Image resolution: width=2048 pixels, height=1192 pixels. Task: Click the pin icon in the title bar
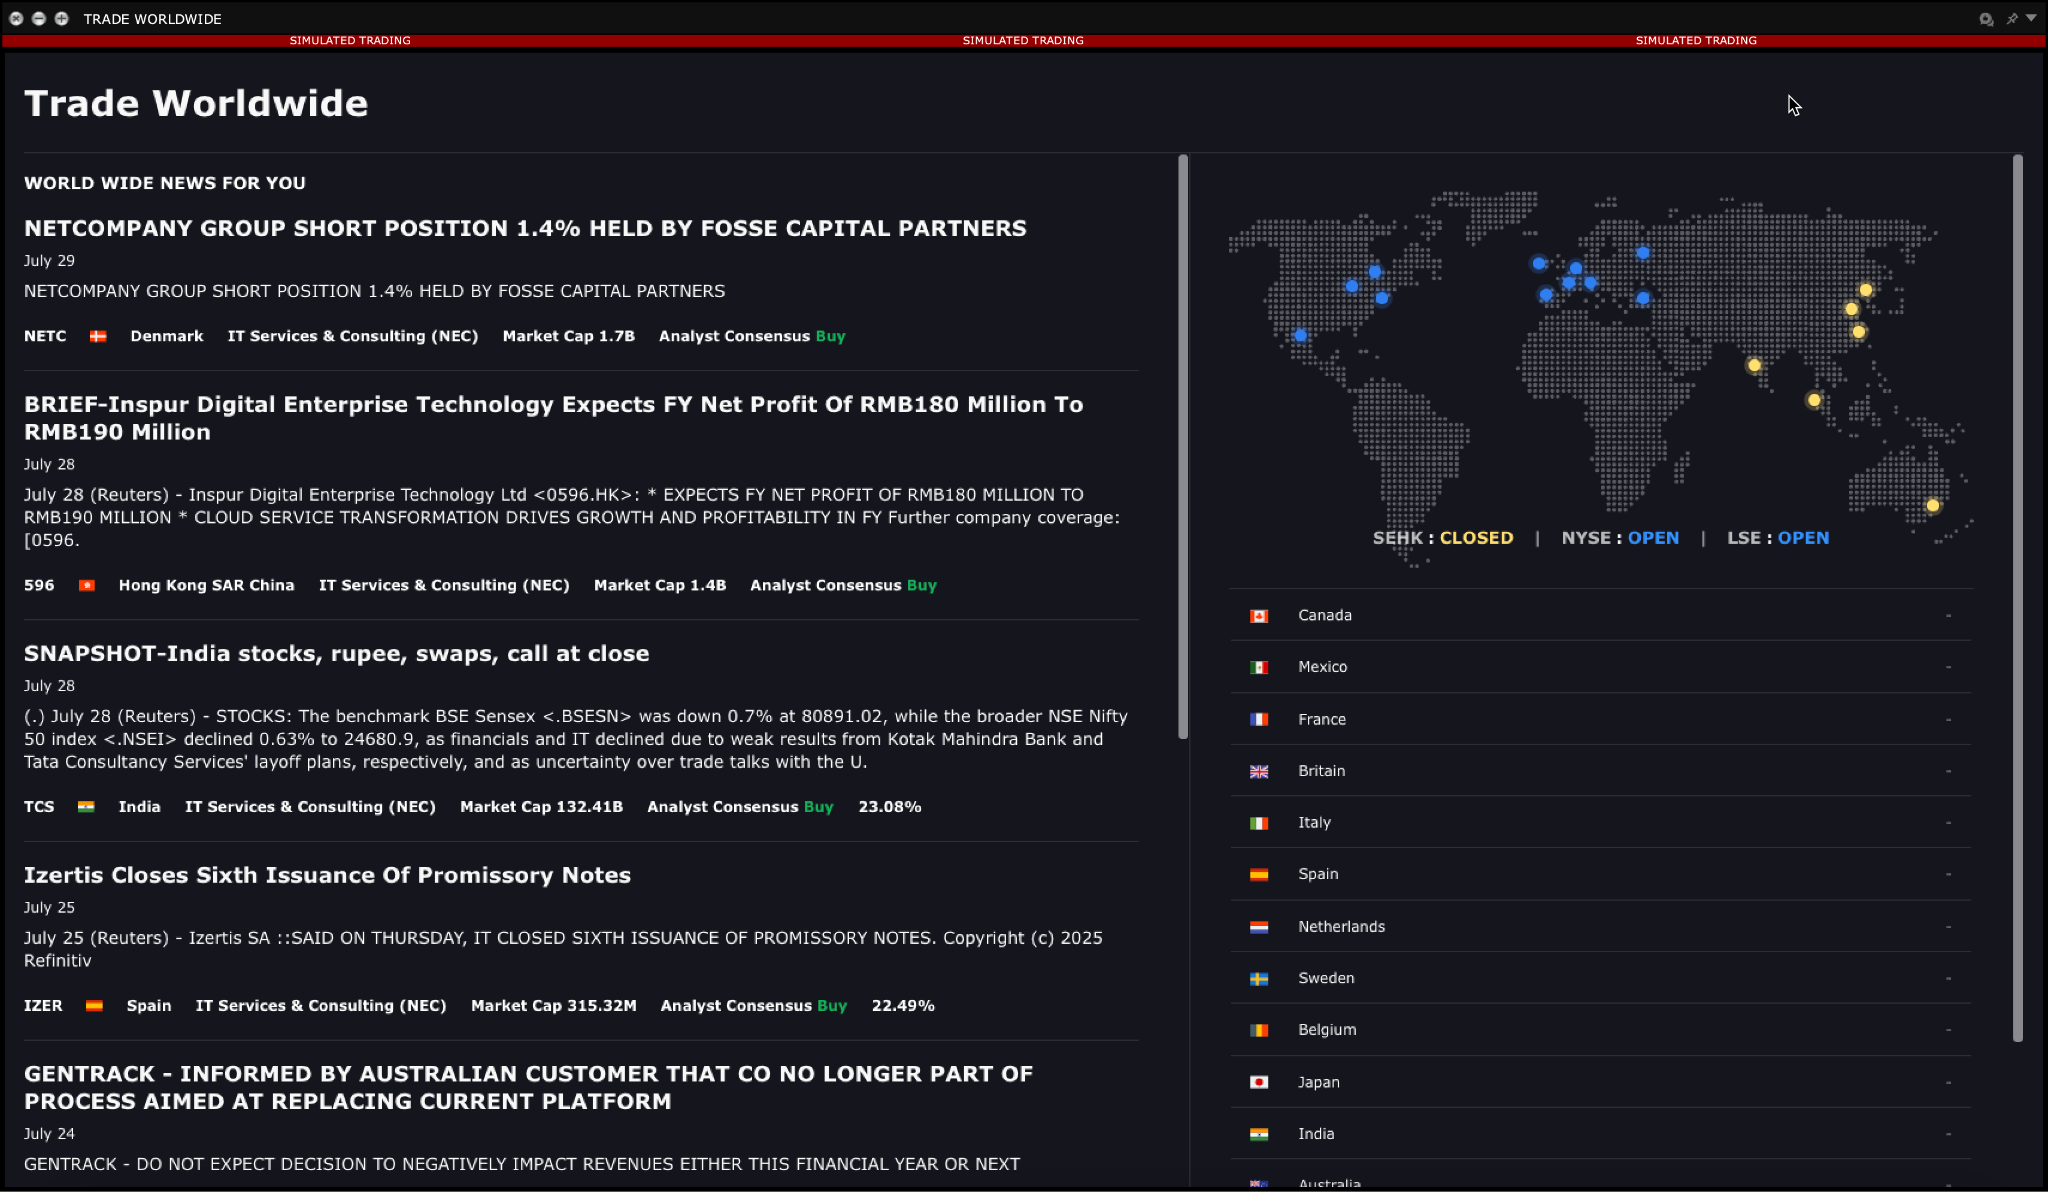coord(2011,18)
